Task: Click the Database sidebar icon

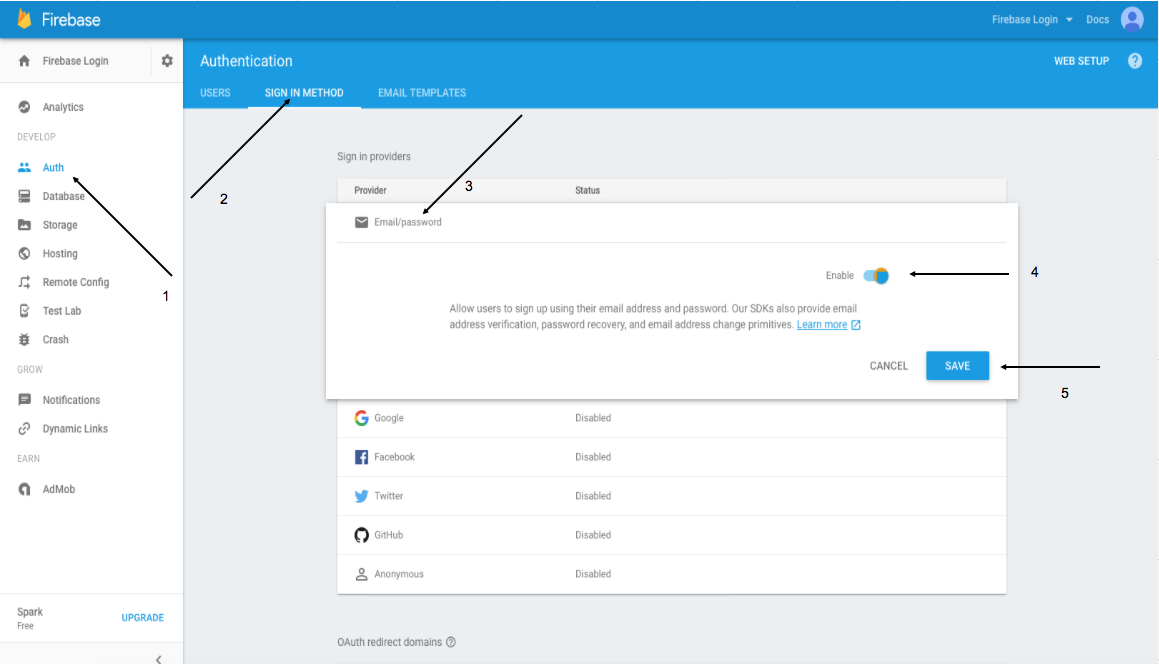Action: [24, 196]
